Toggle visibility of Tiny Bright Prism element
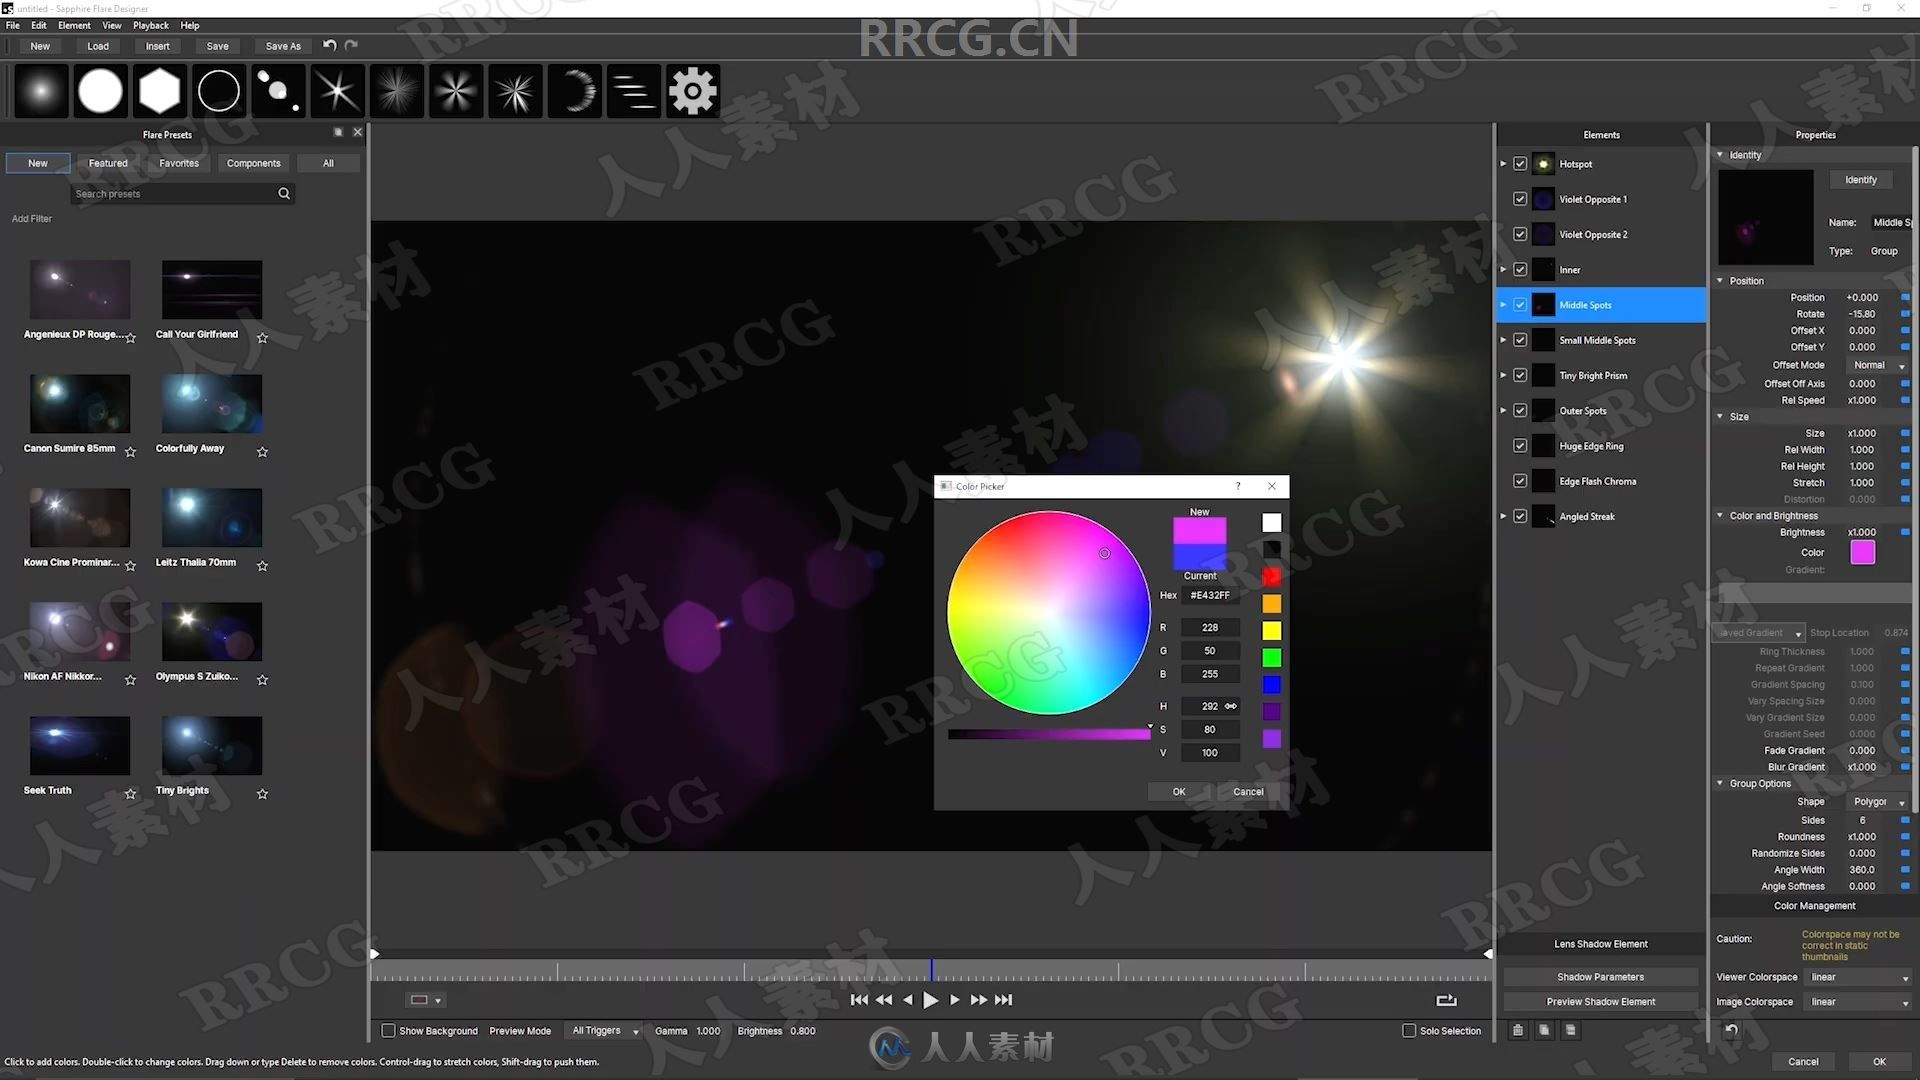 pos(1522,375)
